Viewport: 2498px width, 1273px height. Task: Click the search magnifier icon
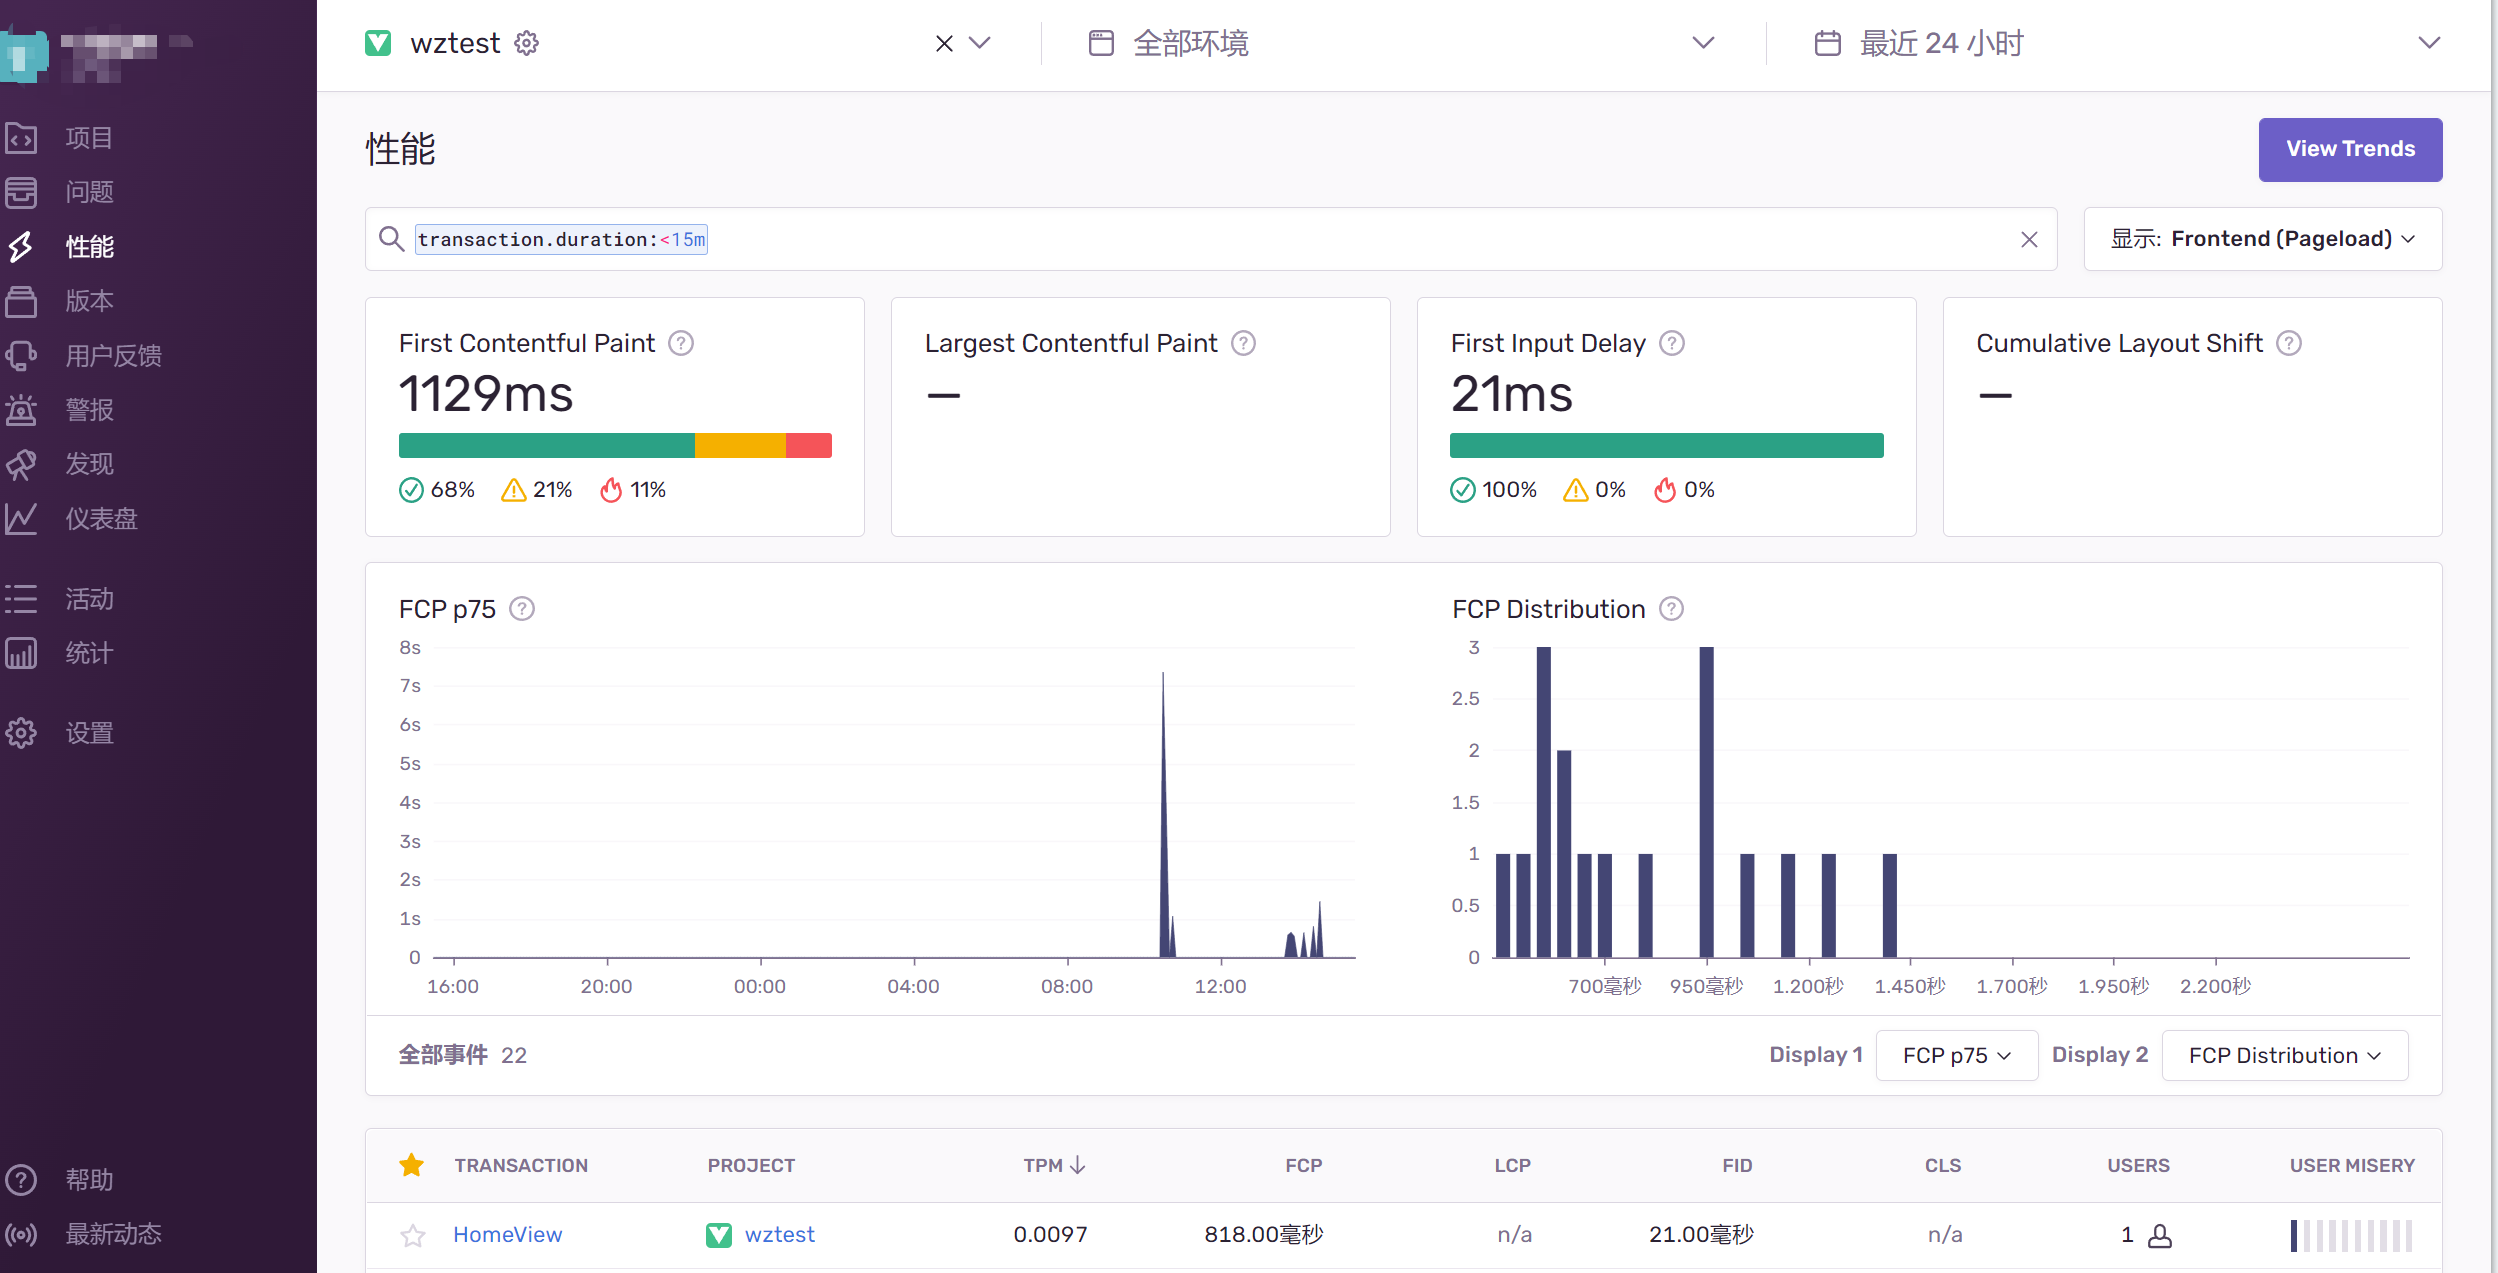point(391,239)
